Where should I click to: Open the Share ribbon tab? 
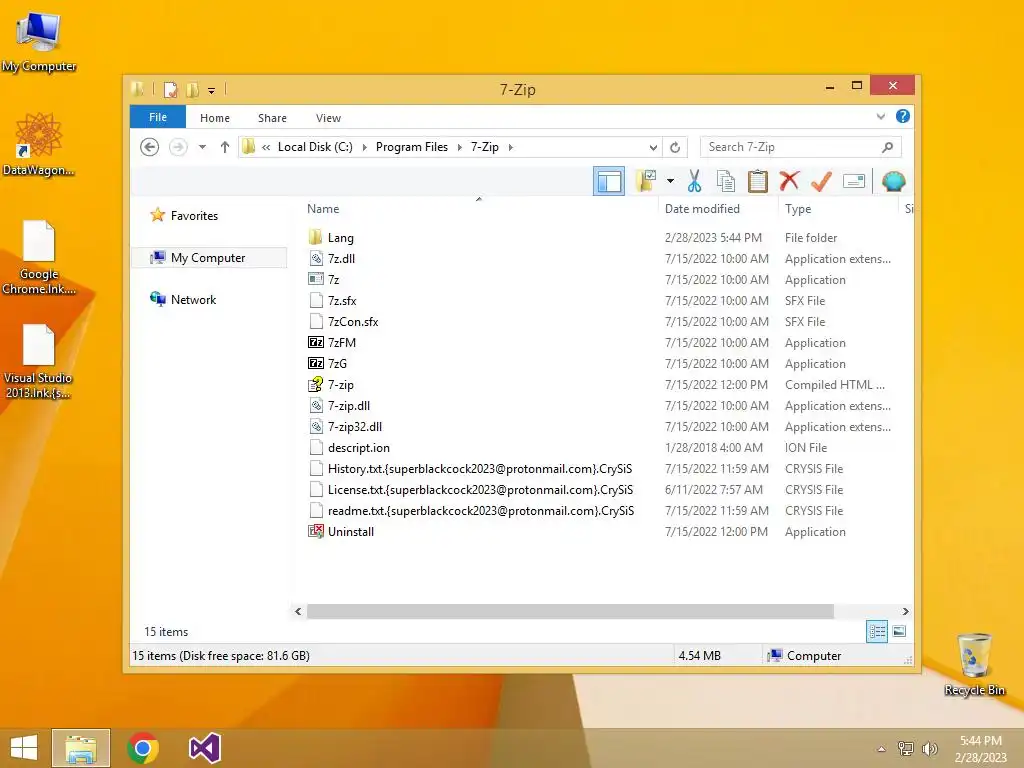click(x=272, y=118)
